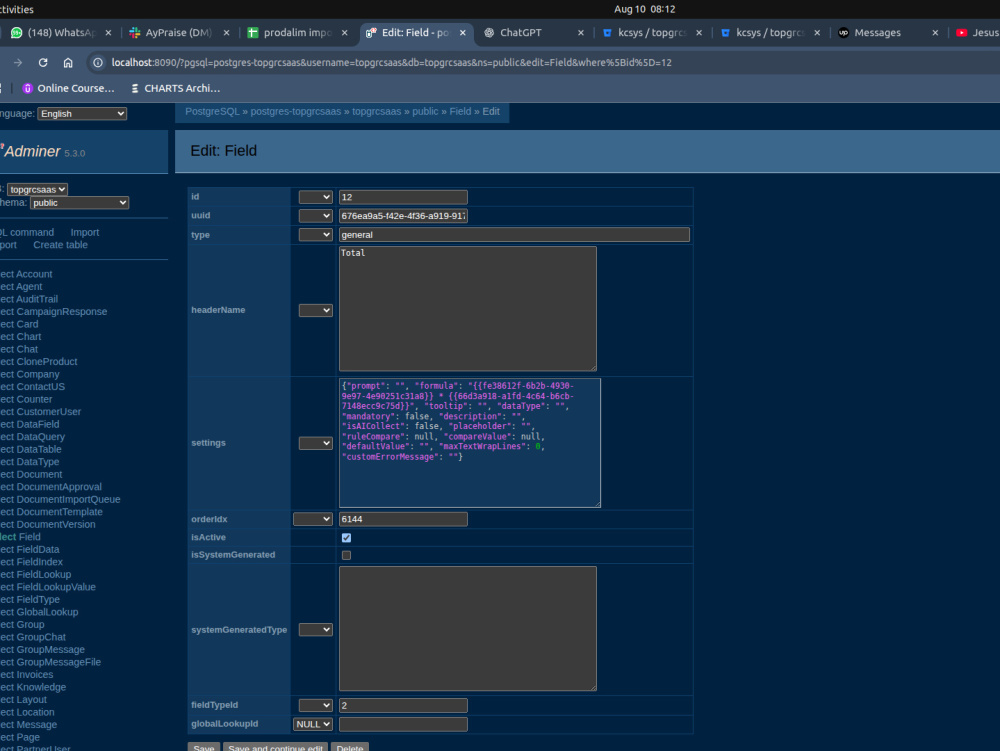Click the browser home icon
1000x751 pixels.
click(x=68, y=62)
